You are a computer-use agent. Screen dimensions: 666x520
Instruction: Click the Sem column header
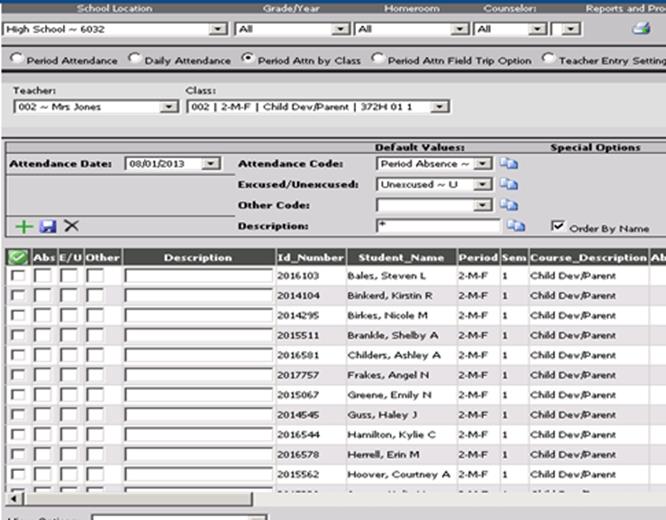tap(514, 257)
